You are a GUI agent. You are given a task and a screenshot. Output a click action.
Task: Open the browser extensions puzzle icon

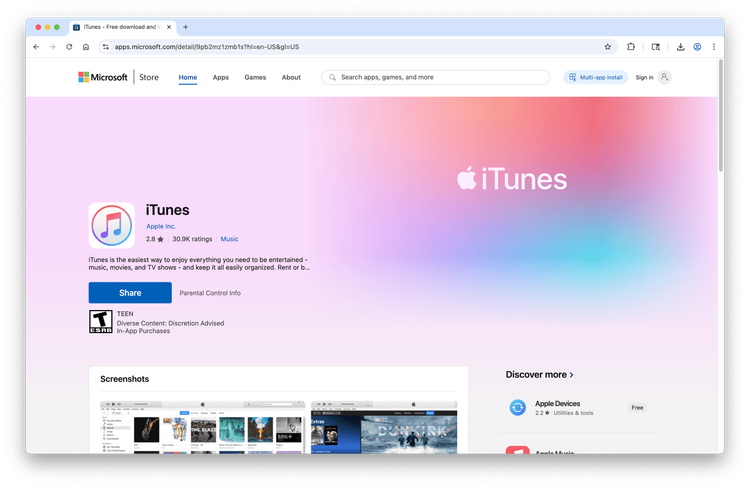click(x=631, y=46)
